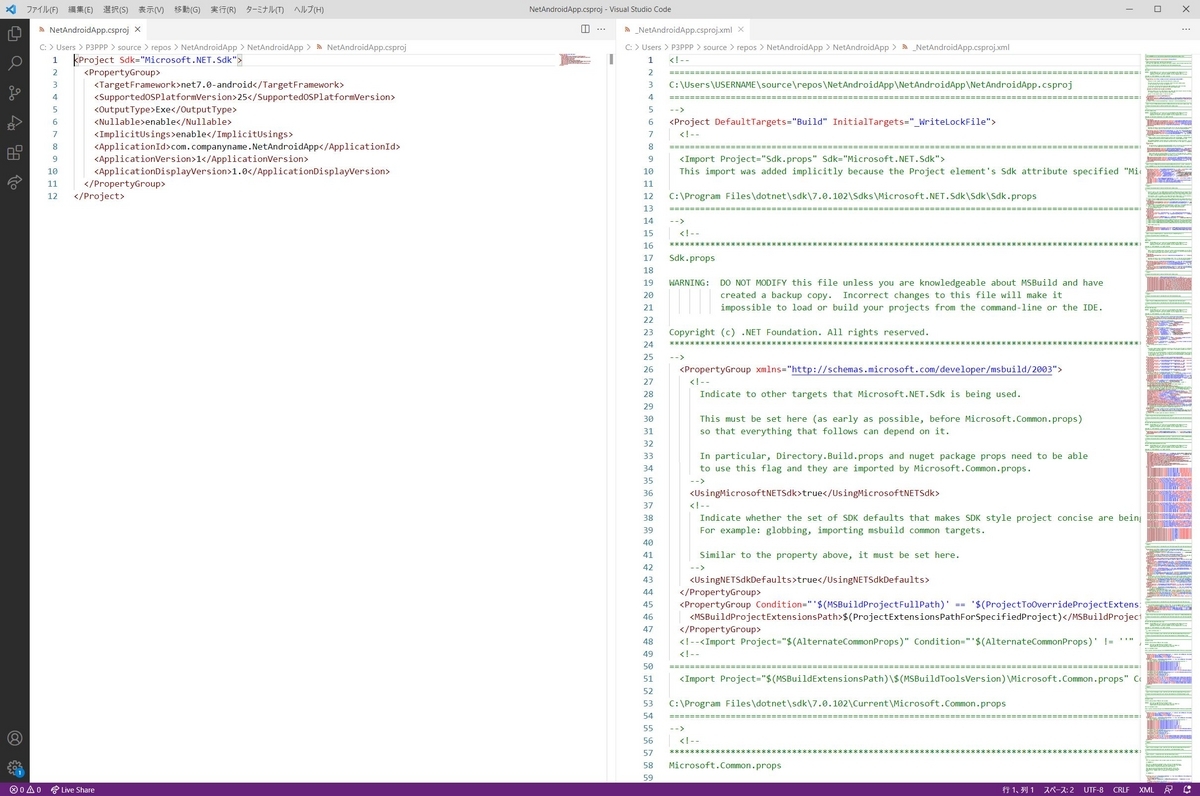1200x796 pixels.
Task: Open more actions for the right editor group
Action: pyautogui.click(x=1188, y=30)
